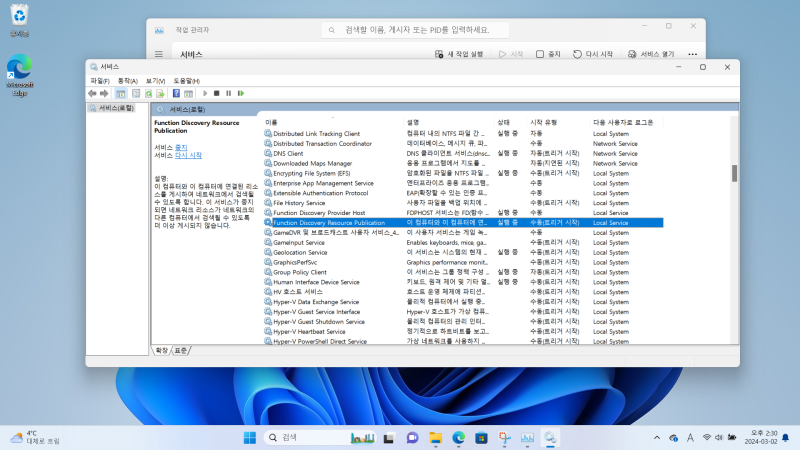Click the services list vertical scrollbar thumb
The width and height of the screenshot is (800, 450).
tap(734, 173)
